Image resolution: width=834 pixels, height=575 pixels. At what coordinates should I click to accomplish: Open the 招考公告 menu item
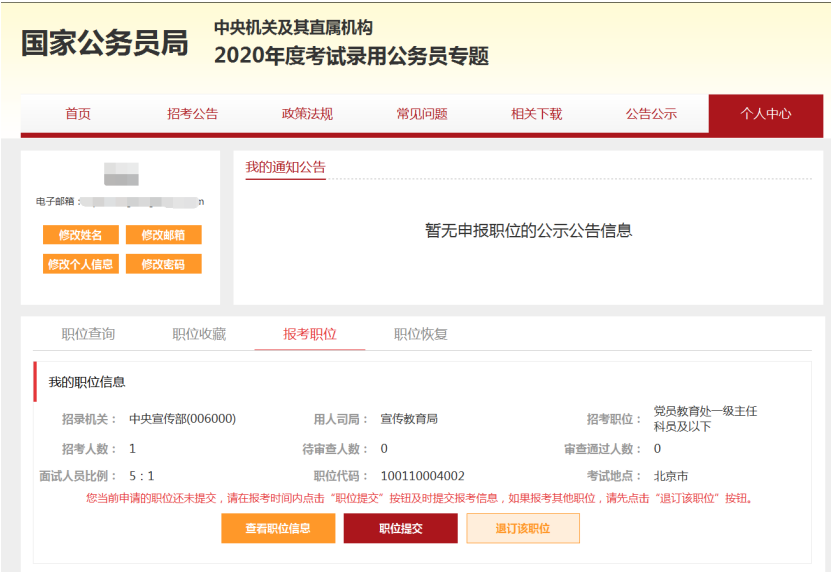[x=193, y=114]
